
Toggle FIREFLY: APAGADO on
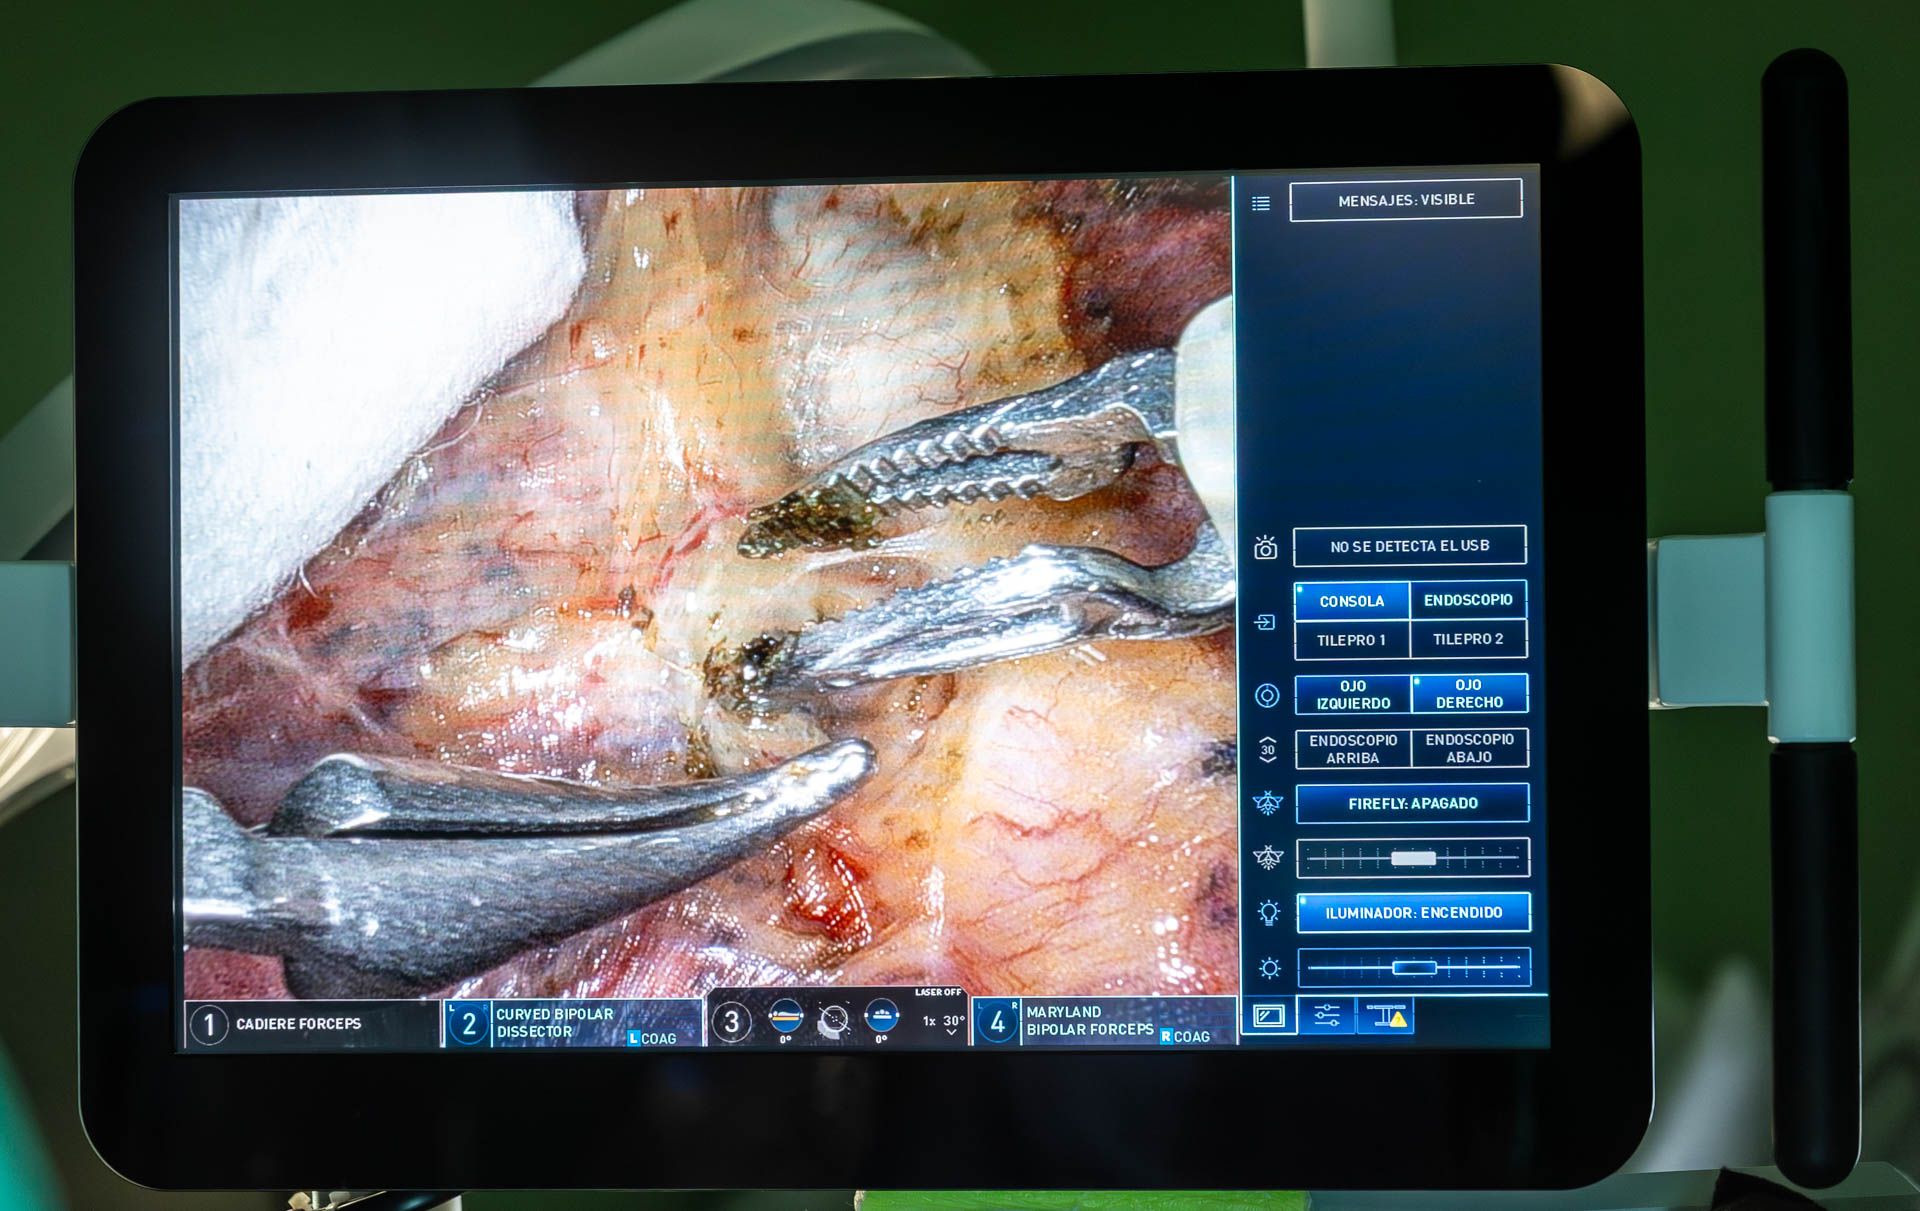tap(1412, 803)
